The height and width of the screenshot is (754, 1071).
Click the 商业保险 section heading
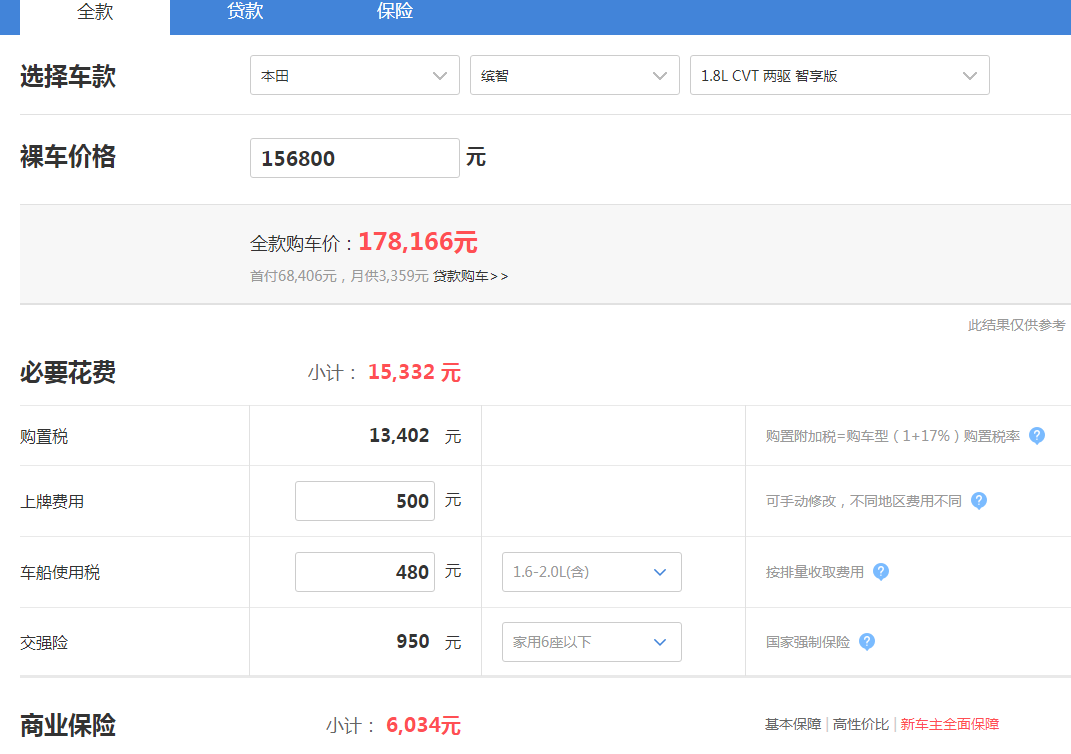(x=68, y=725)
